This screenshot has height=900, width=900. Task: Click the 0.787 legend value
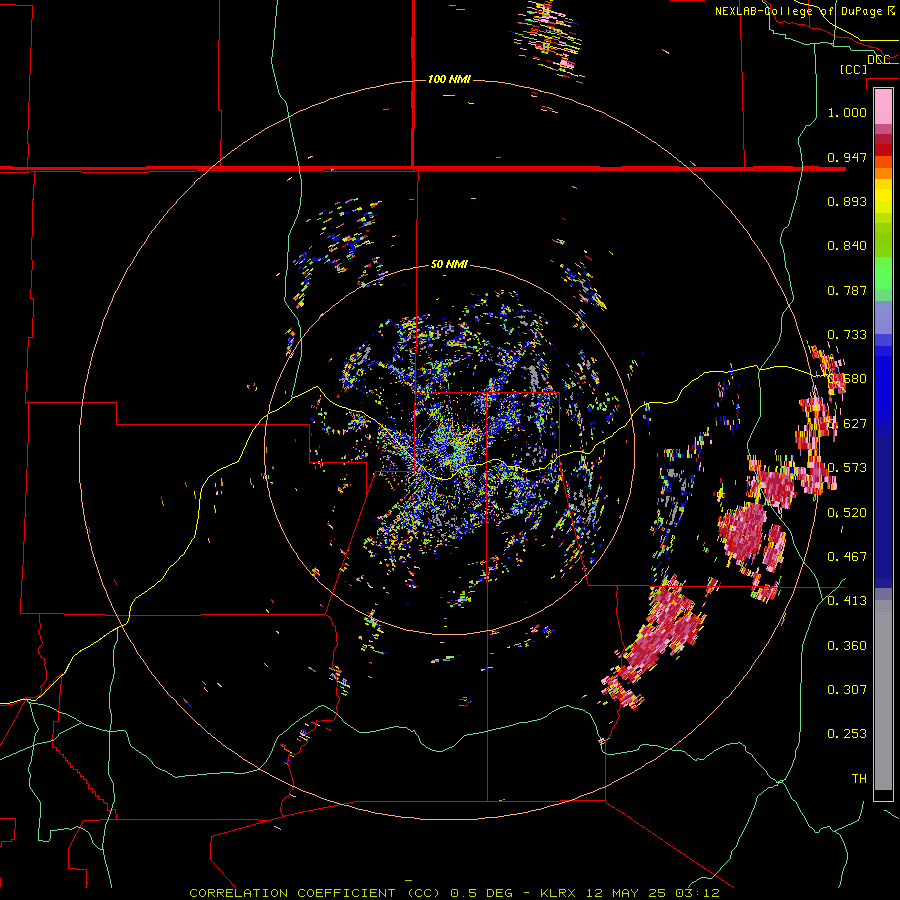(x=847, y=290)
